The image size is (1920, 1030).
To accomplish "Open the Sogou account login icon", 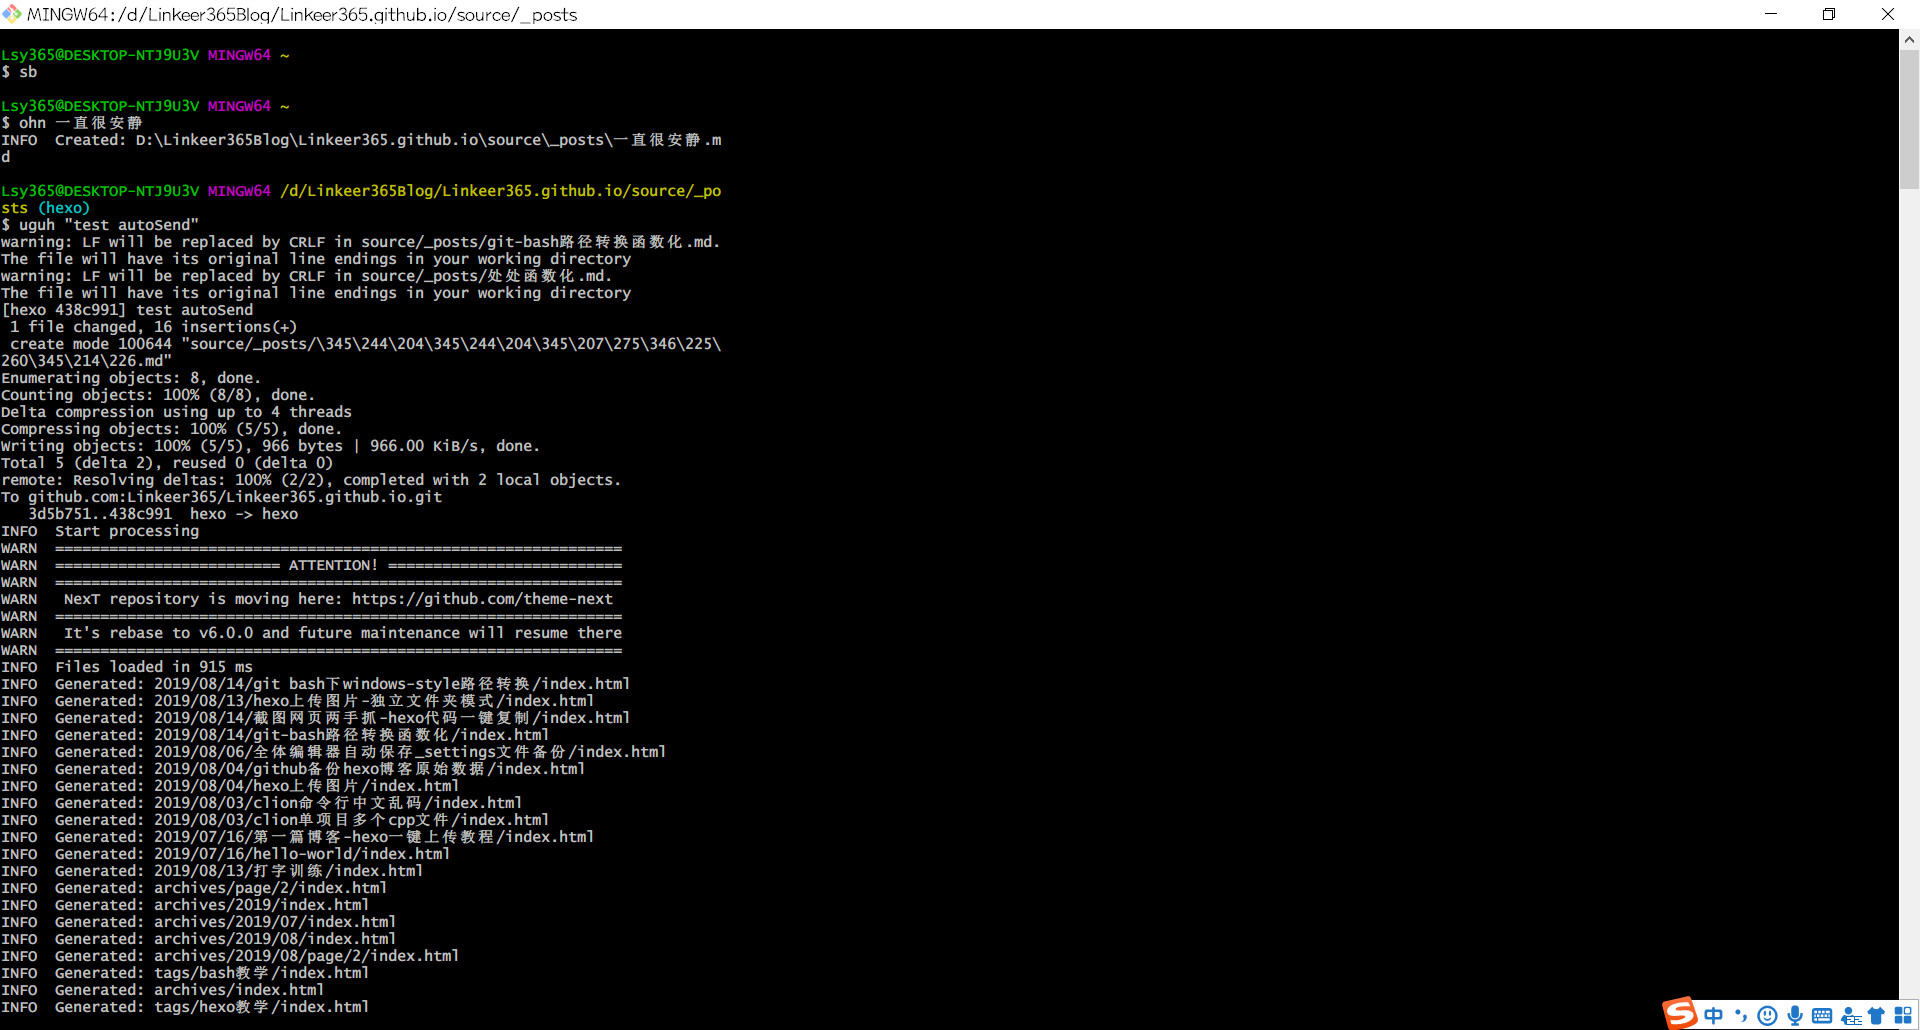I will click(1851, 1016).
